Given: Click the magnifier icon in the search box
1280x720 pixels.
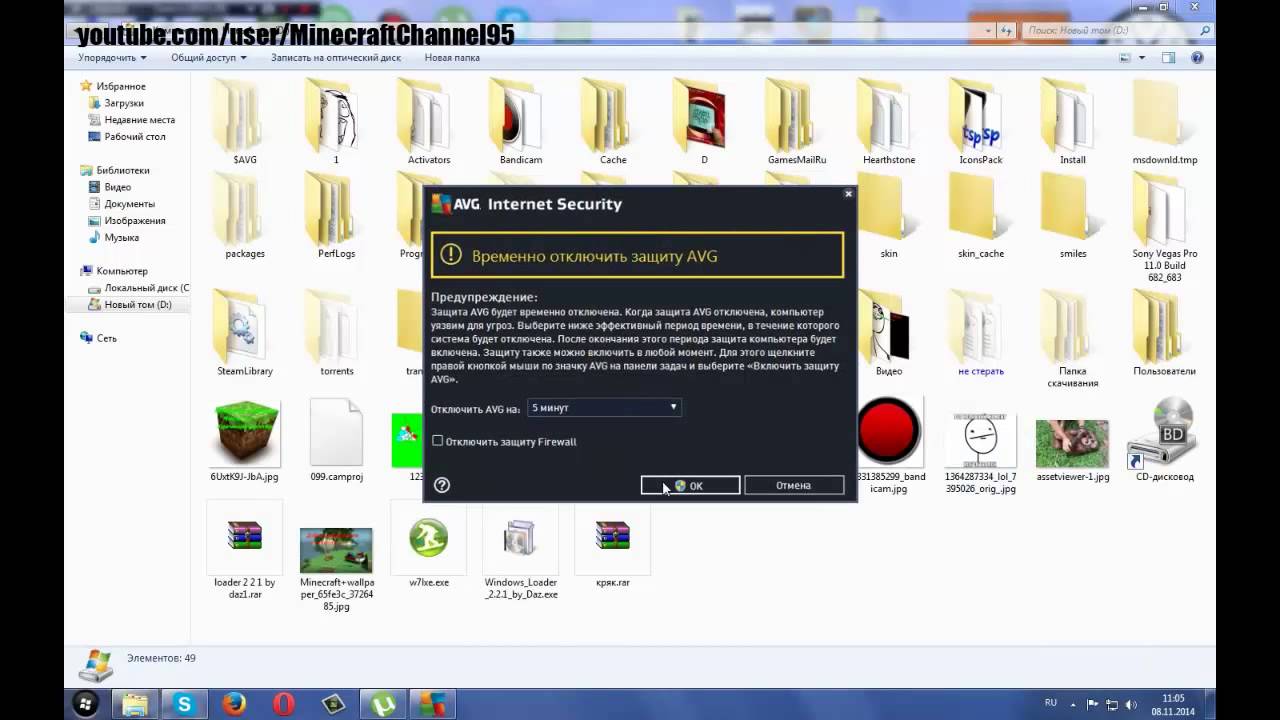Looking at the screenshot, I should (1205, 31).
